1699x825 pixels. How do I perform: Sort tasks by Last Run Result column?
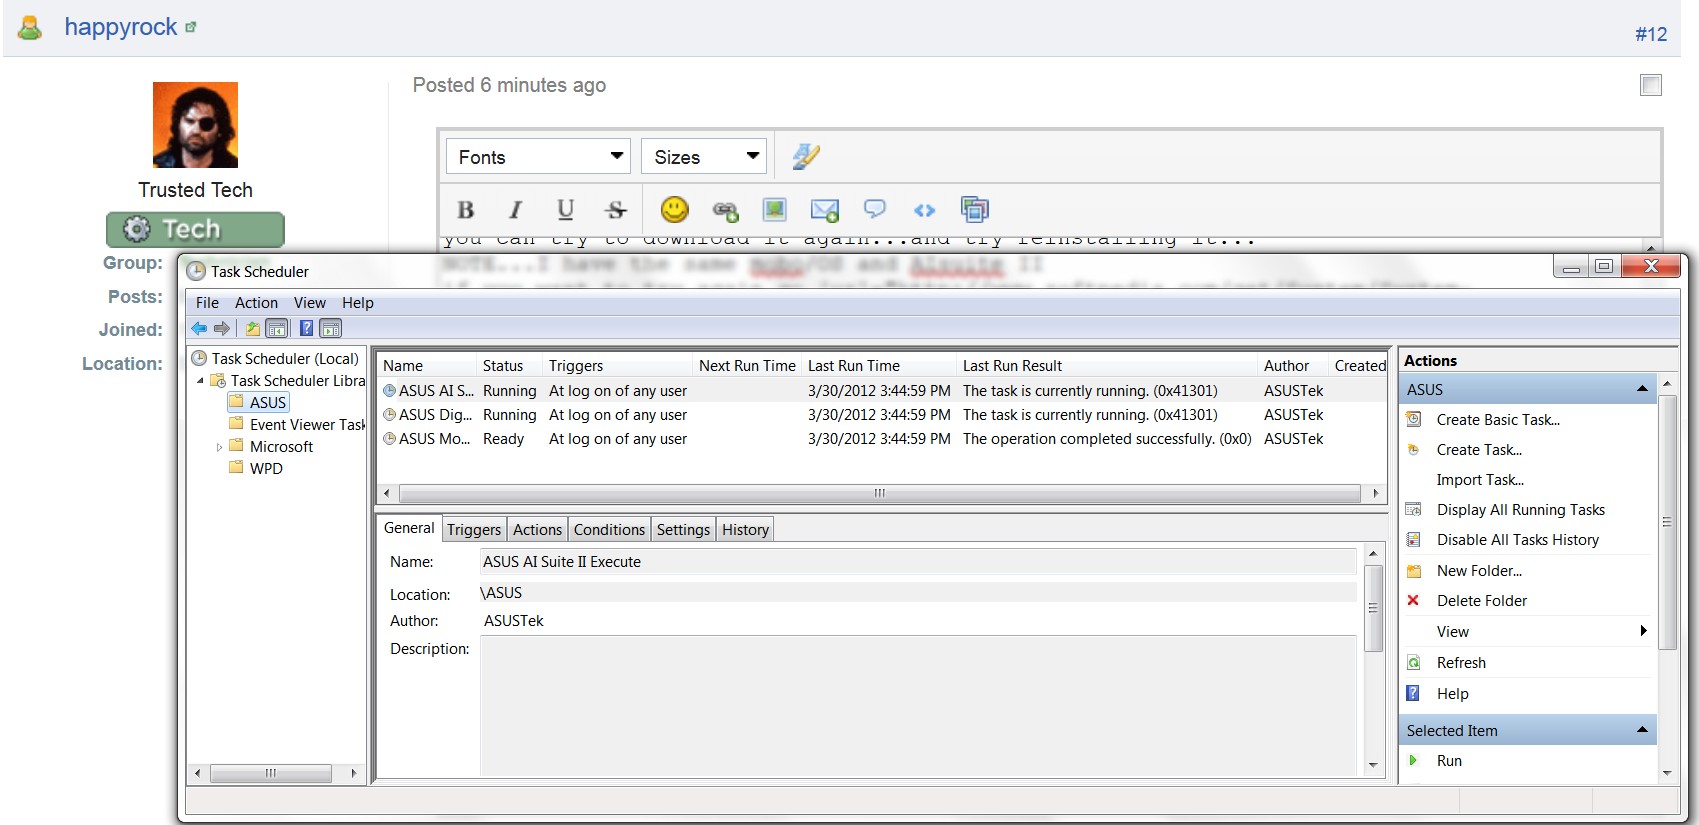pos(1106,366)
